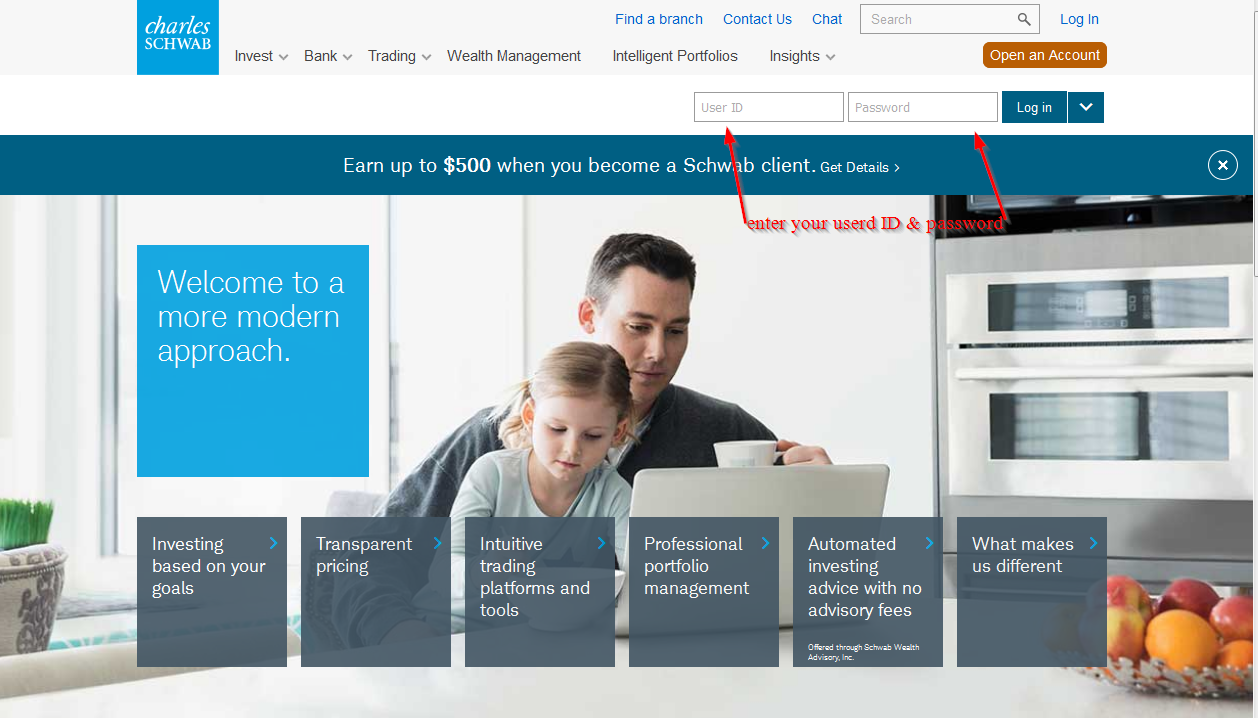The height and width of the screenshot is (718, 1258).
Task: Click the search magnifier icon
Action: click(x=1024, y=19)
